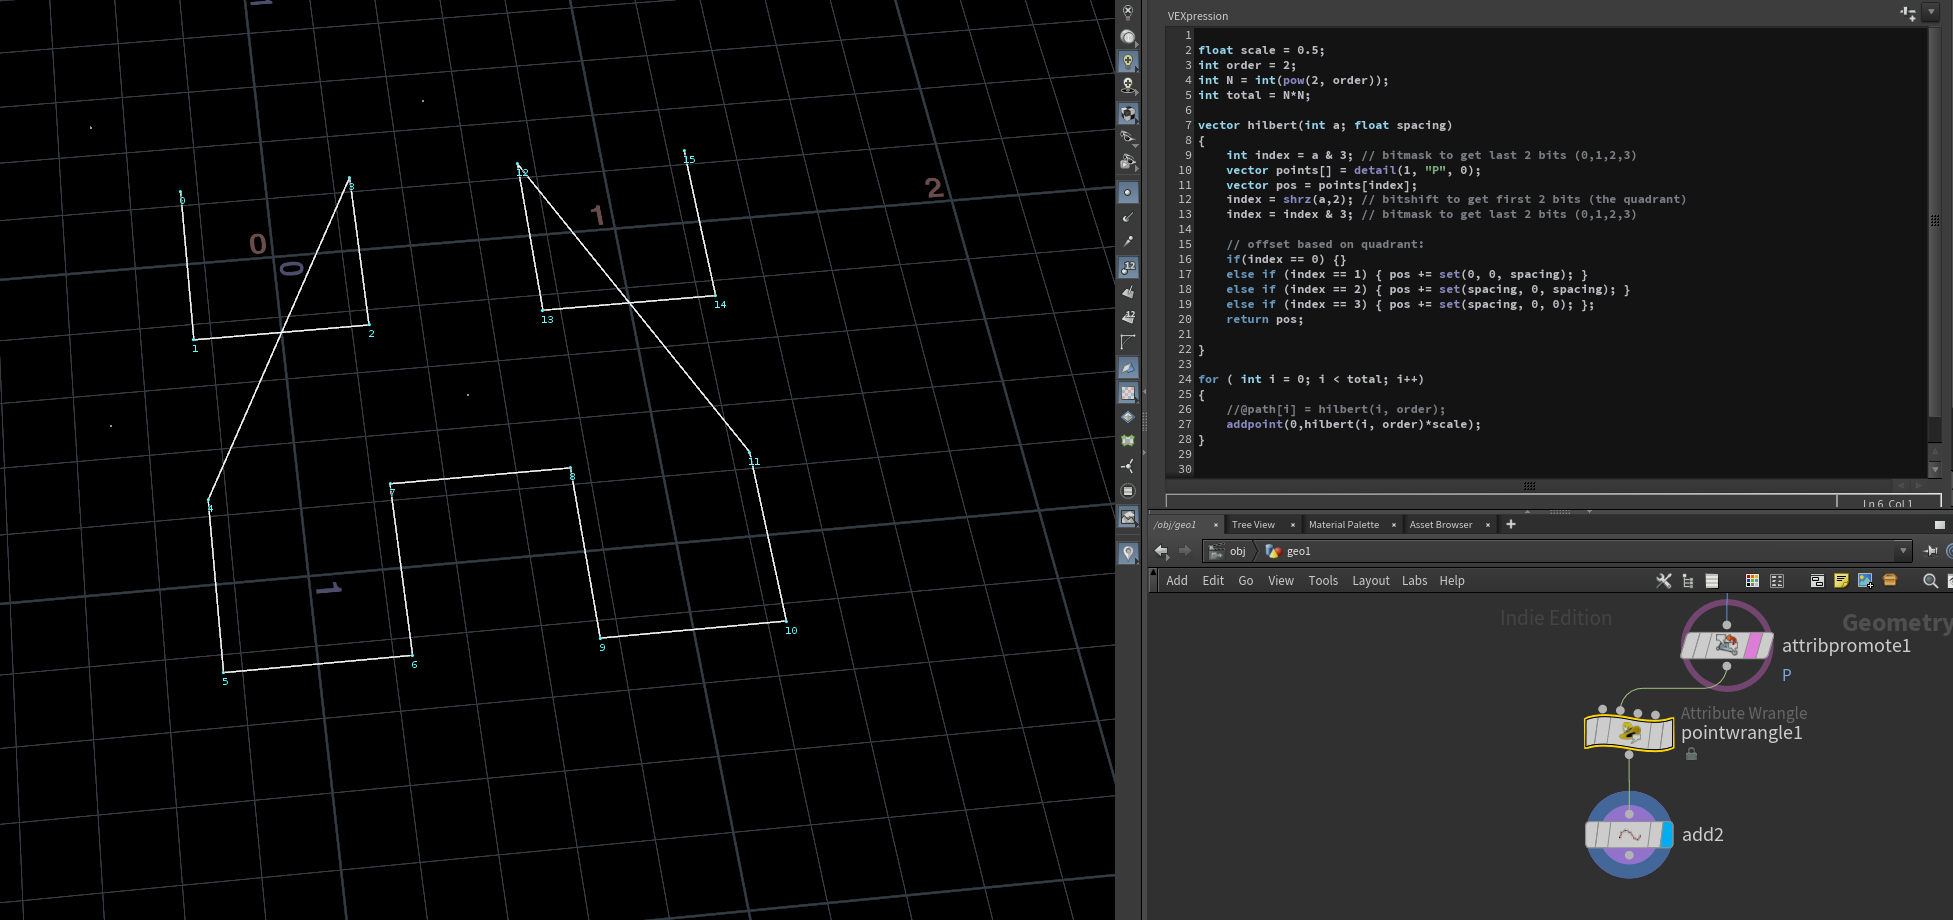Click the checkered background image icon
1953x920 pixels.
pos(1128,393)
